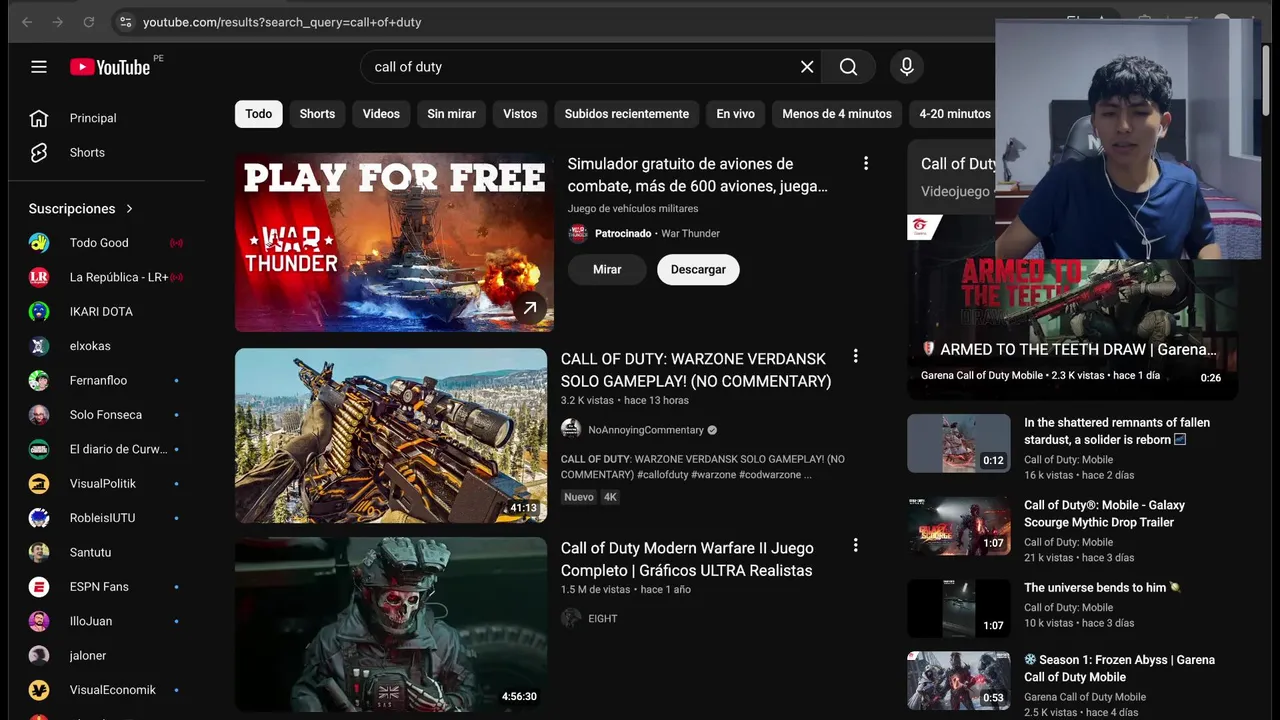Select the Todo filter chip

click(259, 114)
